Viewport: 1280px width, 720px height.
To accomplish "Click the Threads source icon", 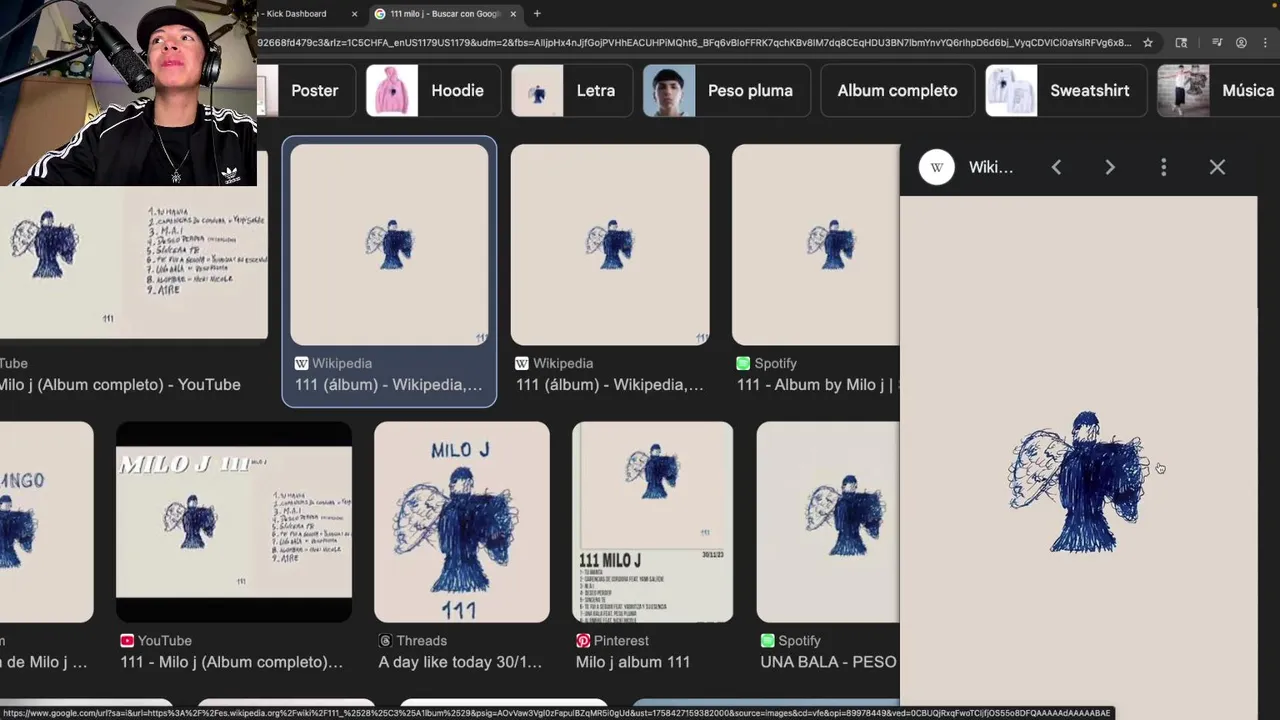I will [x=385, y=641].
